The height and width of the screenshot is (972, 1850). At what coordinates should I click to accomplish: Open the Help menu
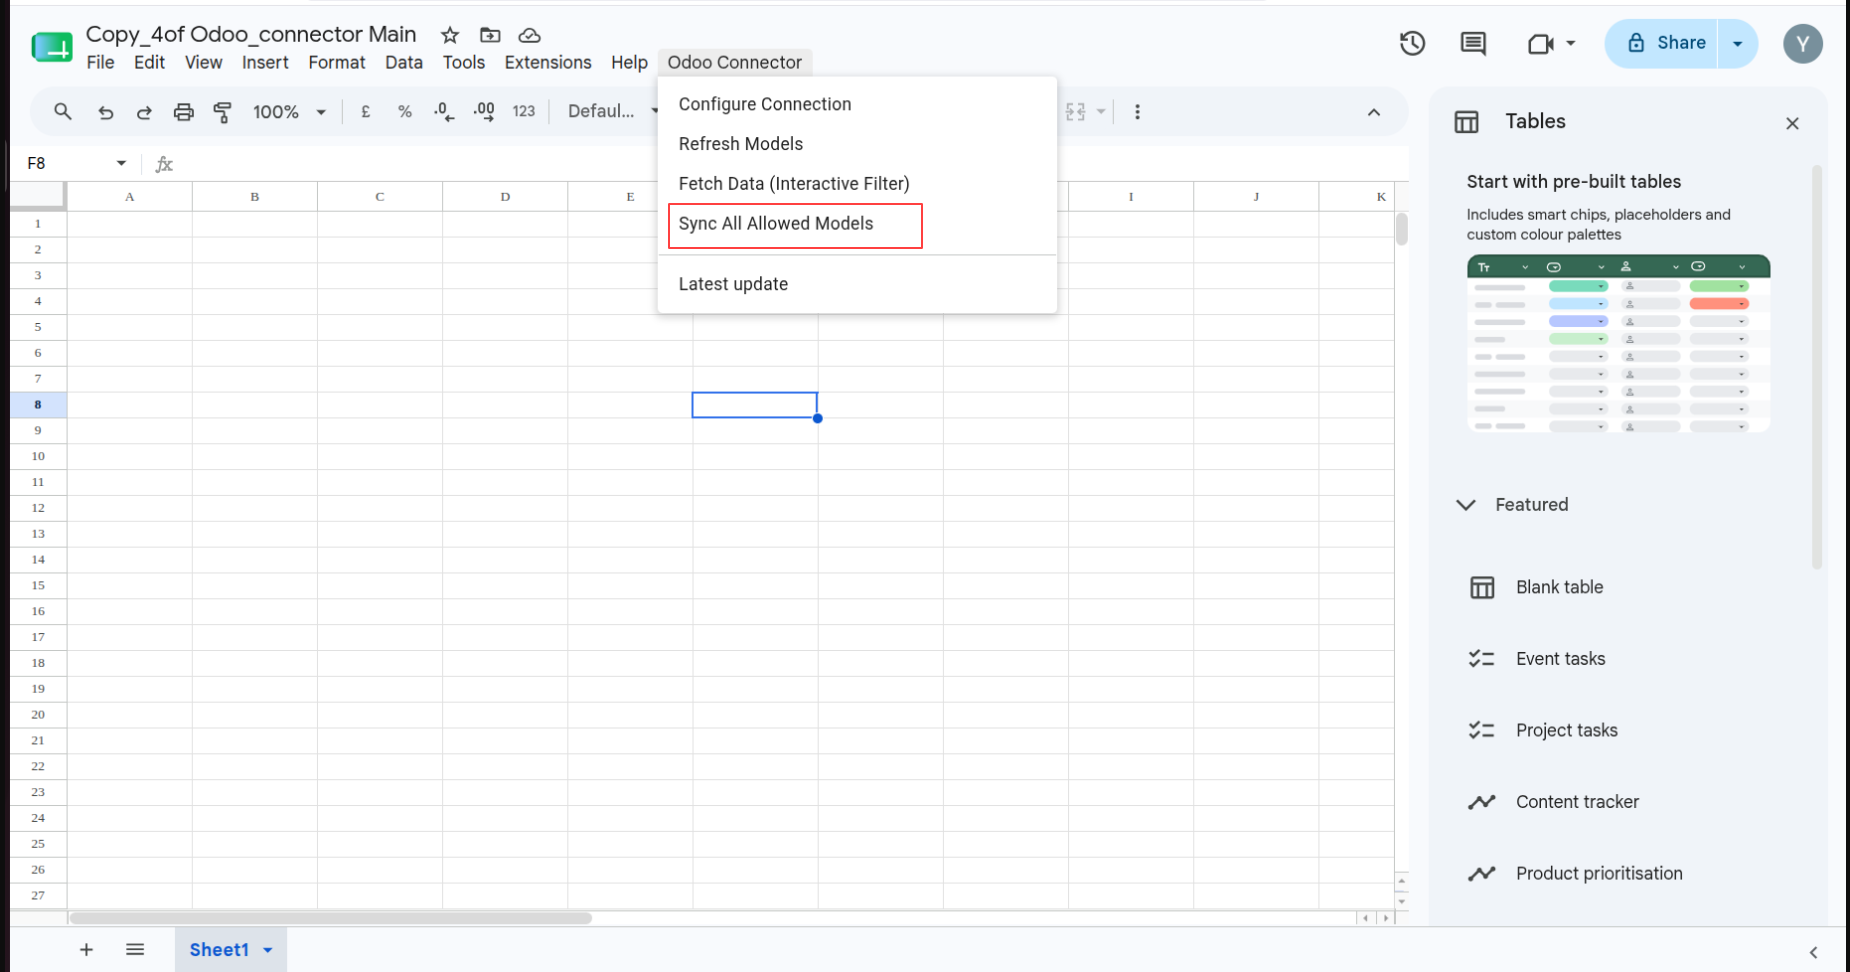click(x=629, y=62)
